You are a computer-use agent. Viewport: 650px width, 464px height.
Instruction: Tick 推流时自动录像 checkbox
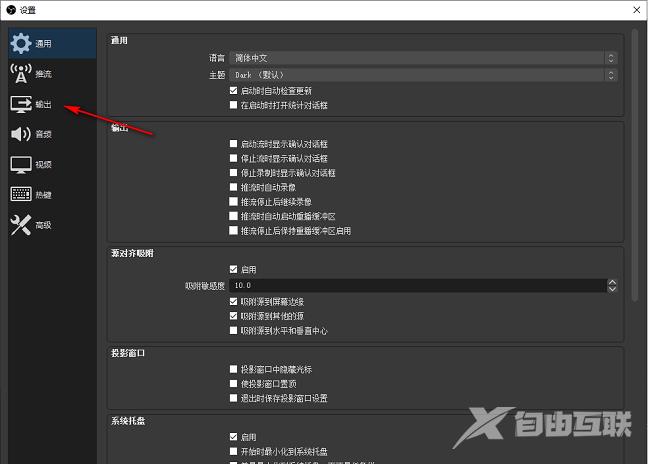233,187
